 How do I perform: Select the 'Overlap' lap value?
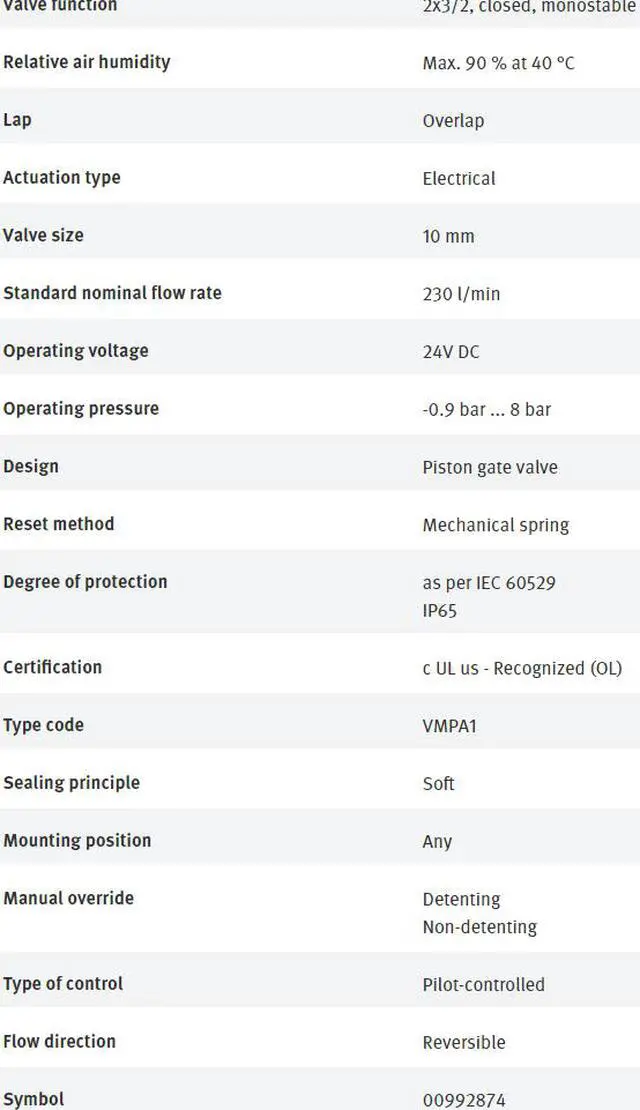[453, 121]
